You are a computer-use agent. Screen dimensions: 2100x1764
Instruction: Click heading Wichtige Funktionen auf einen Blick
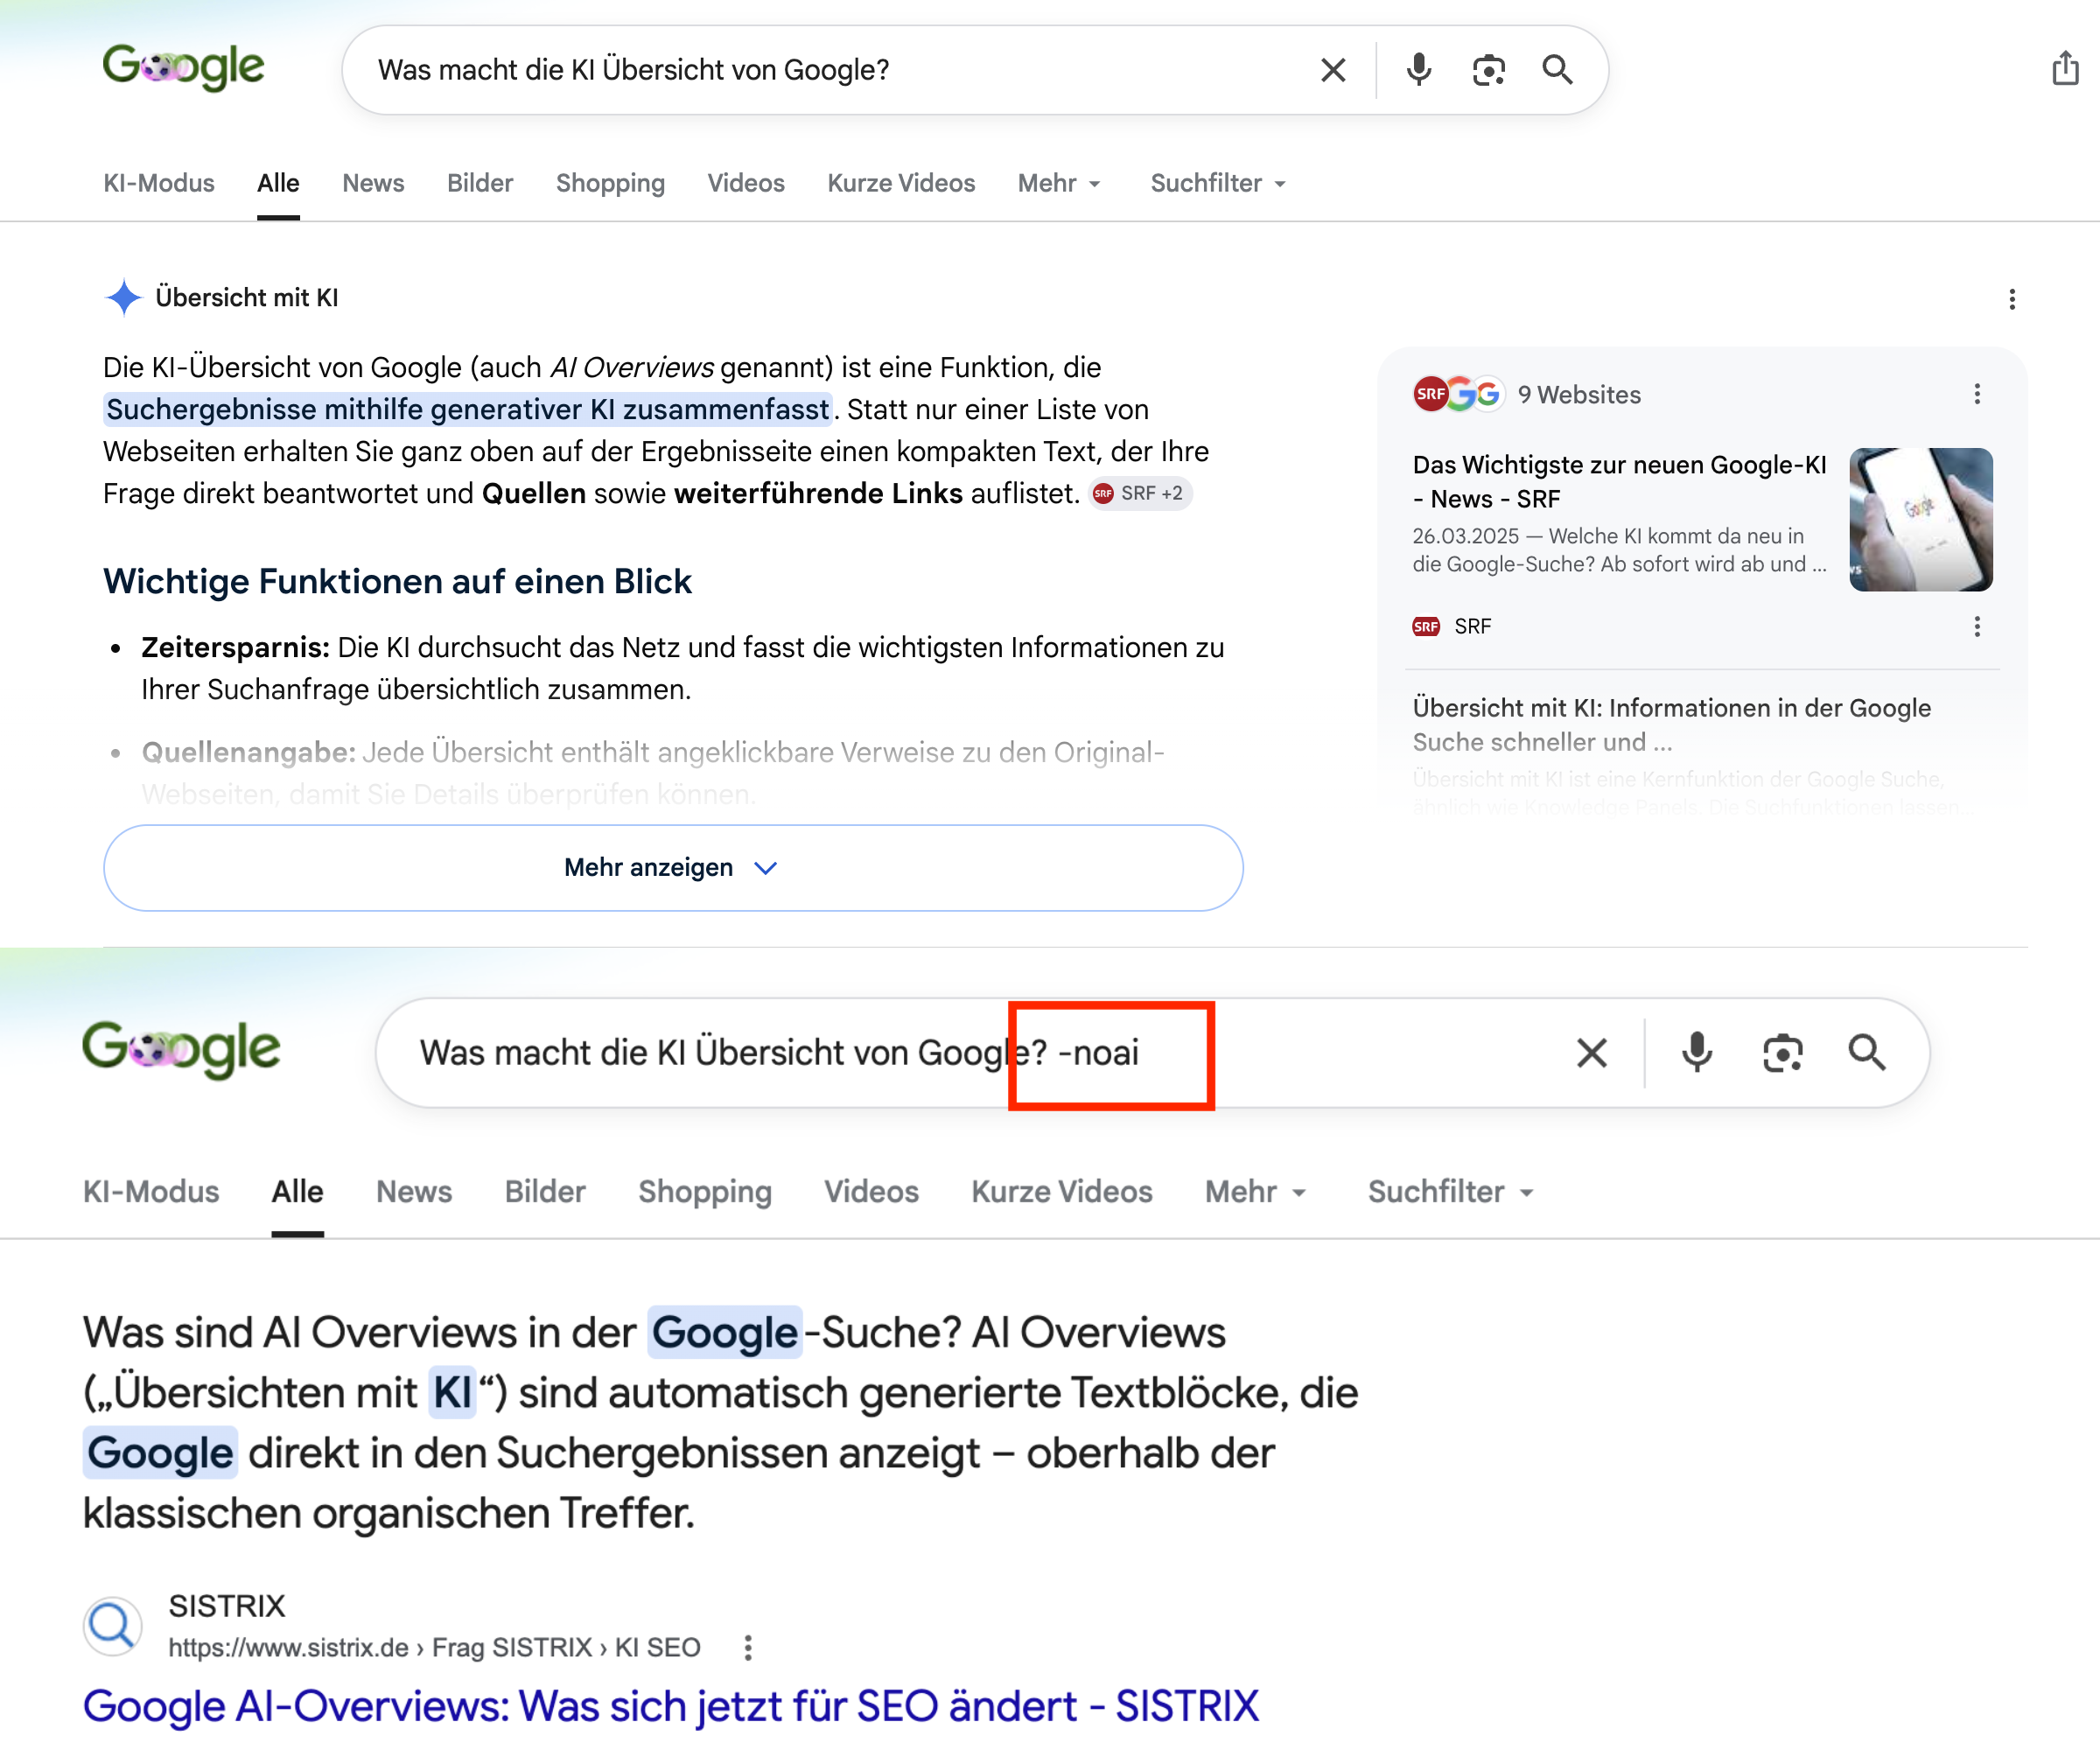click(397, 581)
